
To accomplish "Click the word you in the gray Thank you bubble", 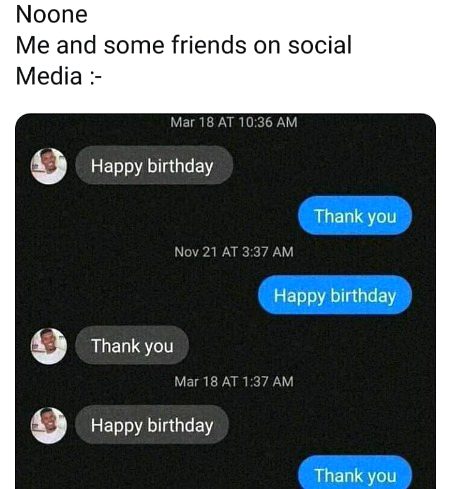I will 159,347.
